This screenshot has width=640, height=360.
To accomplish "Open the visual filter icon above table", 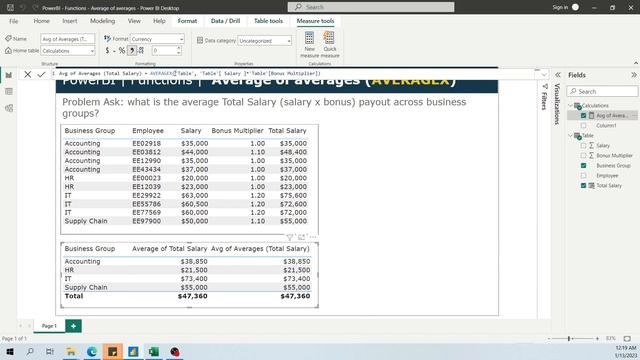I will click(x=289, y=237).
